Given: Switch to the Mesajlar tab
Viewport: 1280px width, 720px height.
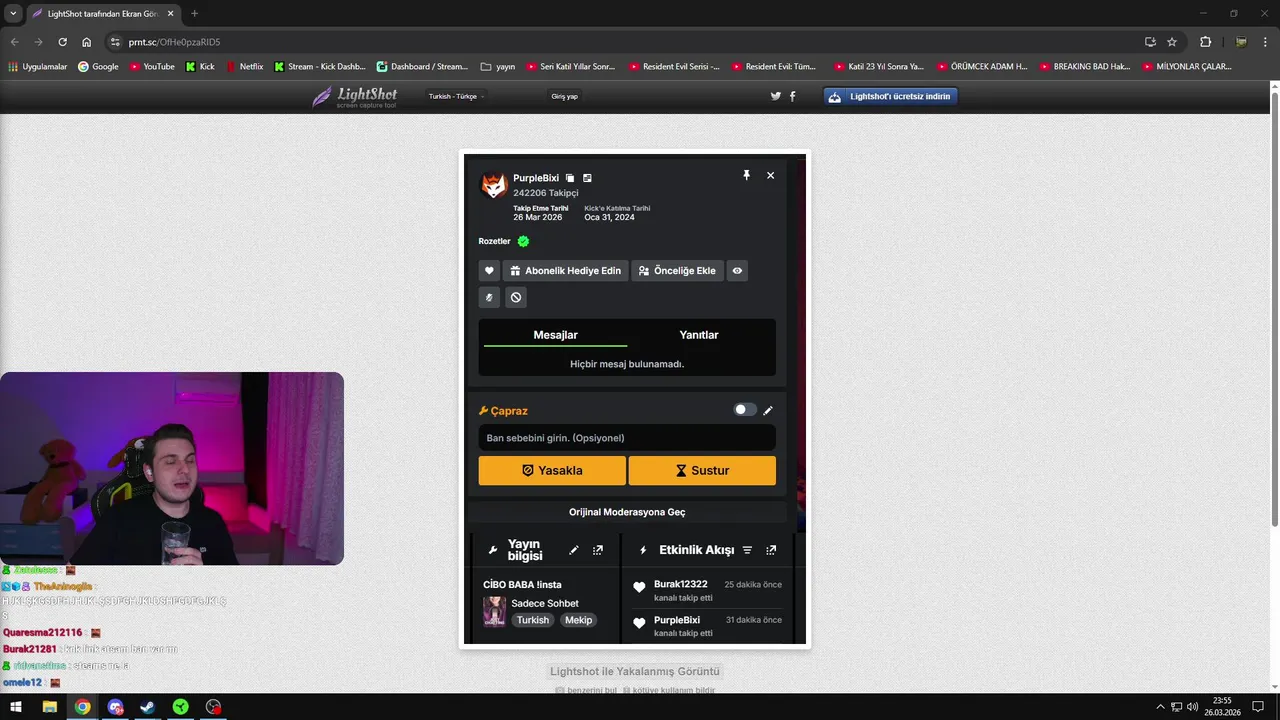Looking at the screenshot, I should pyautogui.click(x=555, y=335).
